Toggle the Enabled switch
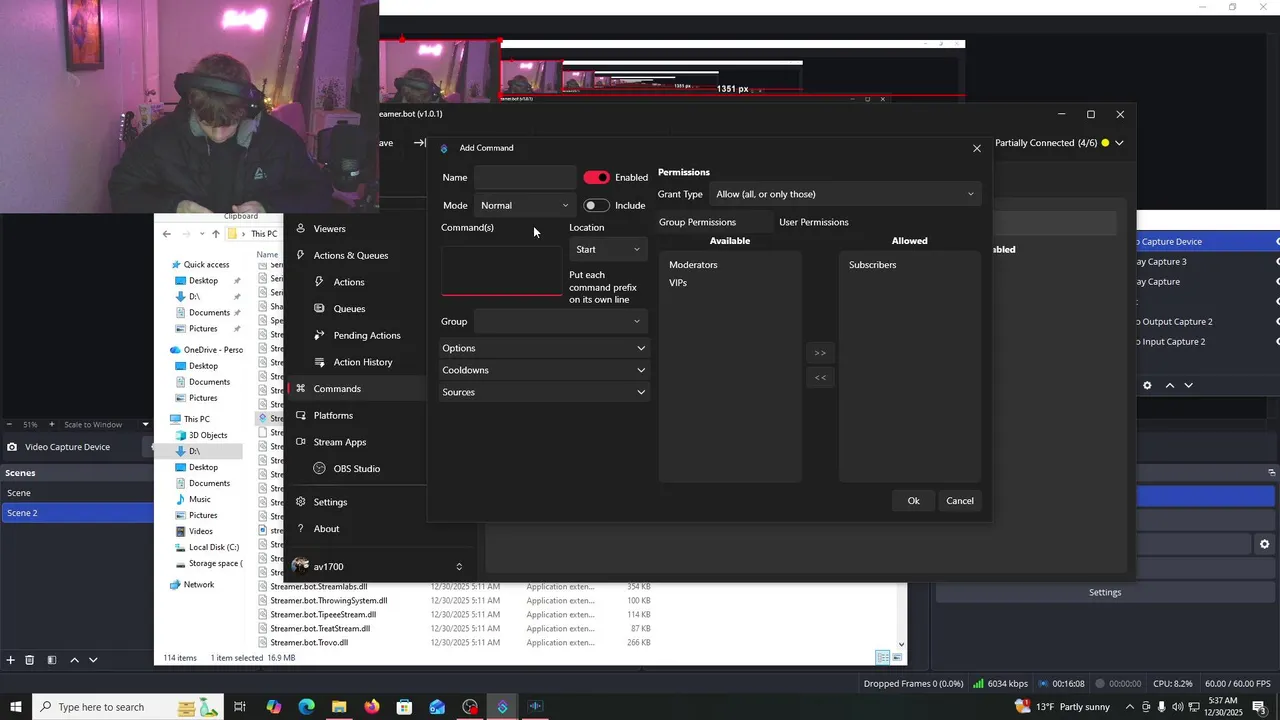Image resolution: width=1280 pixels, height=720 pixels. (x=597, y=177)
